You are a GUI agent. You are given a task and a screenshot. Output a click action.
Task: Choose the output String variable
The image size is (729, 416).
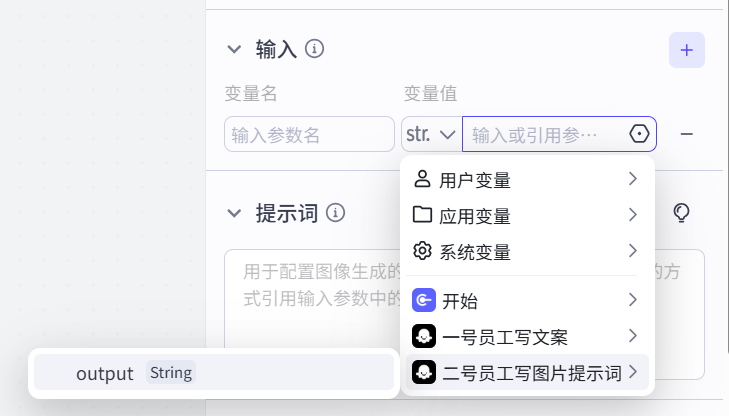[212, 373]
